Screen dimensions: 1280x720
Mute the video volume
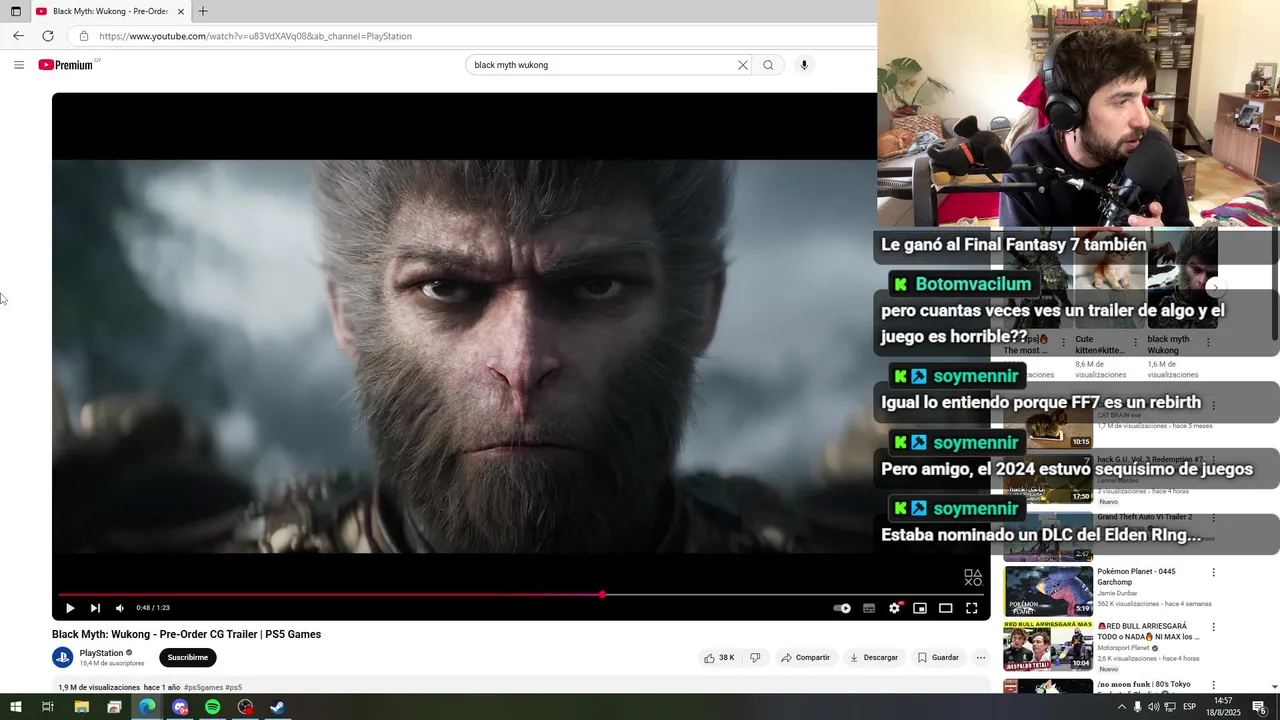[x=120, y=608]
